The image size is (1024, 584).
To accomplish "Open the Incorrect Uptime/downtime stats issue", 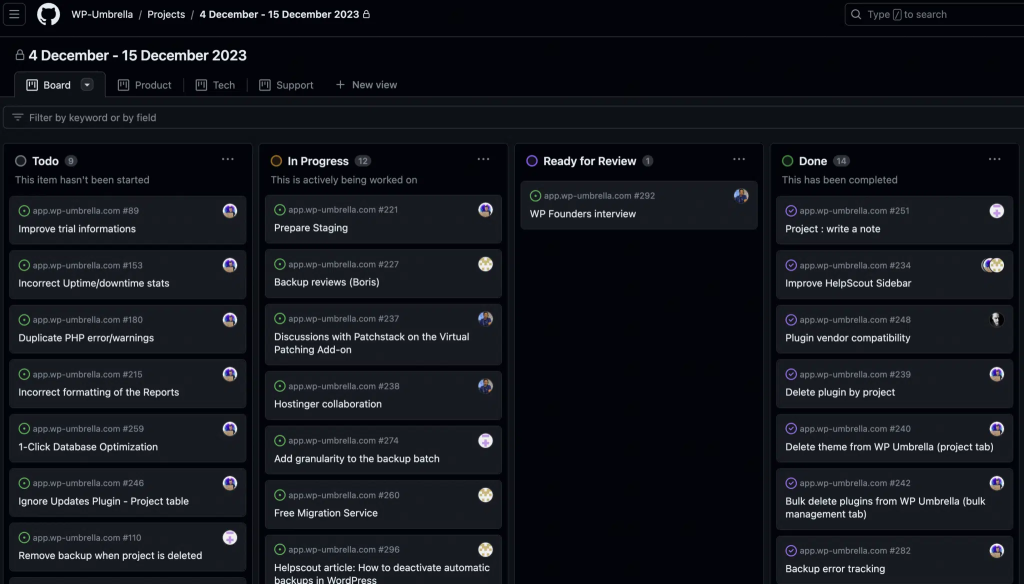I will click(x=93, y=283).
